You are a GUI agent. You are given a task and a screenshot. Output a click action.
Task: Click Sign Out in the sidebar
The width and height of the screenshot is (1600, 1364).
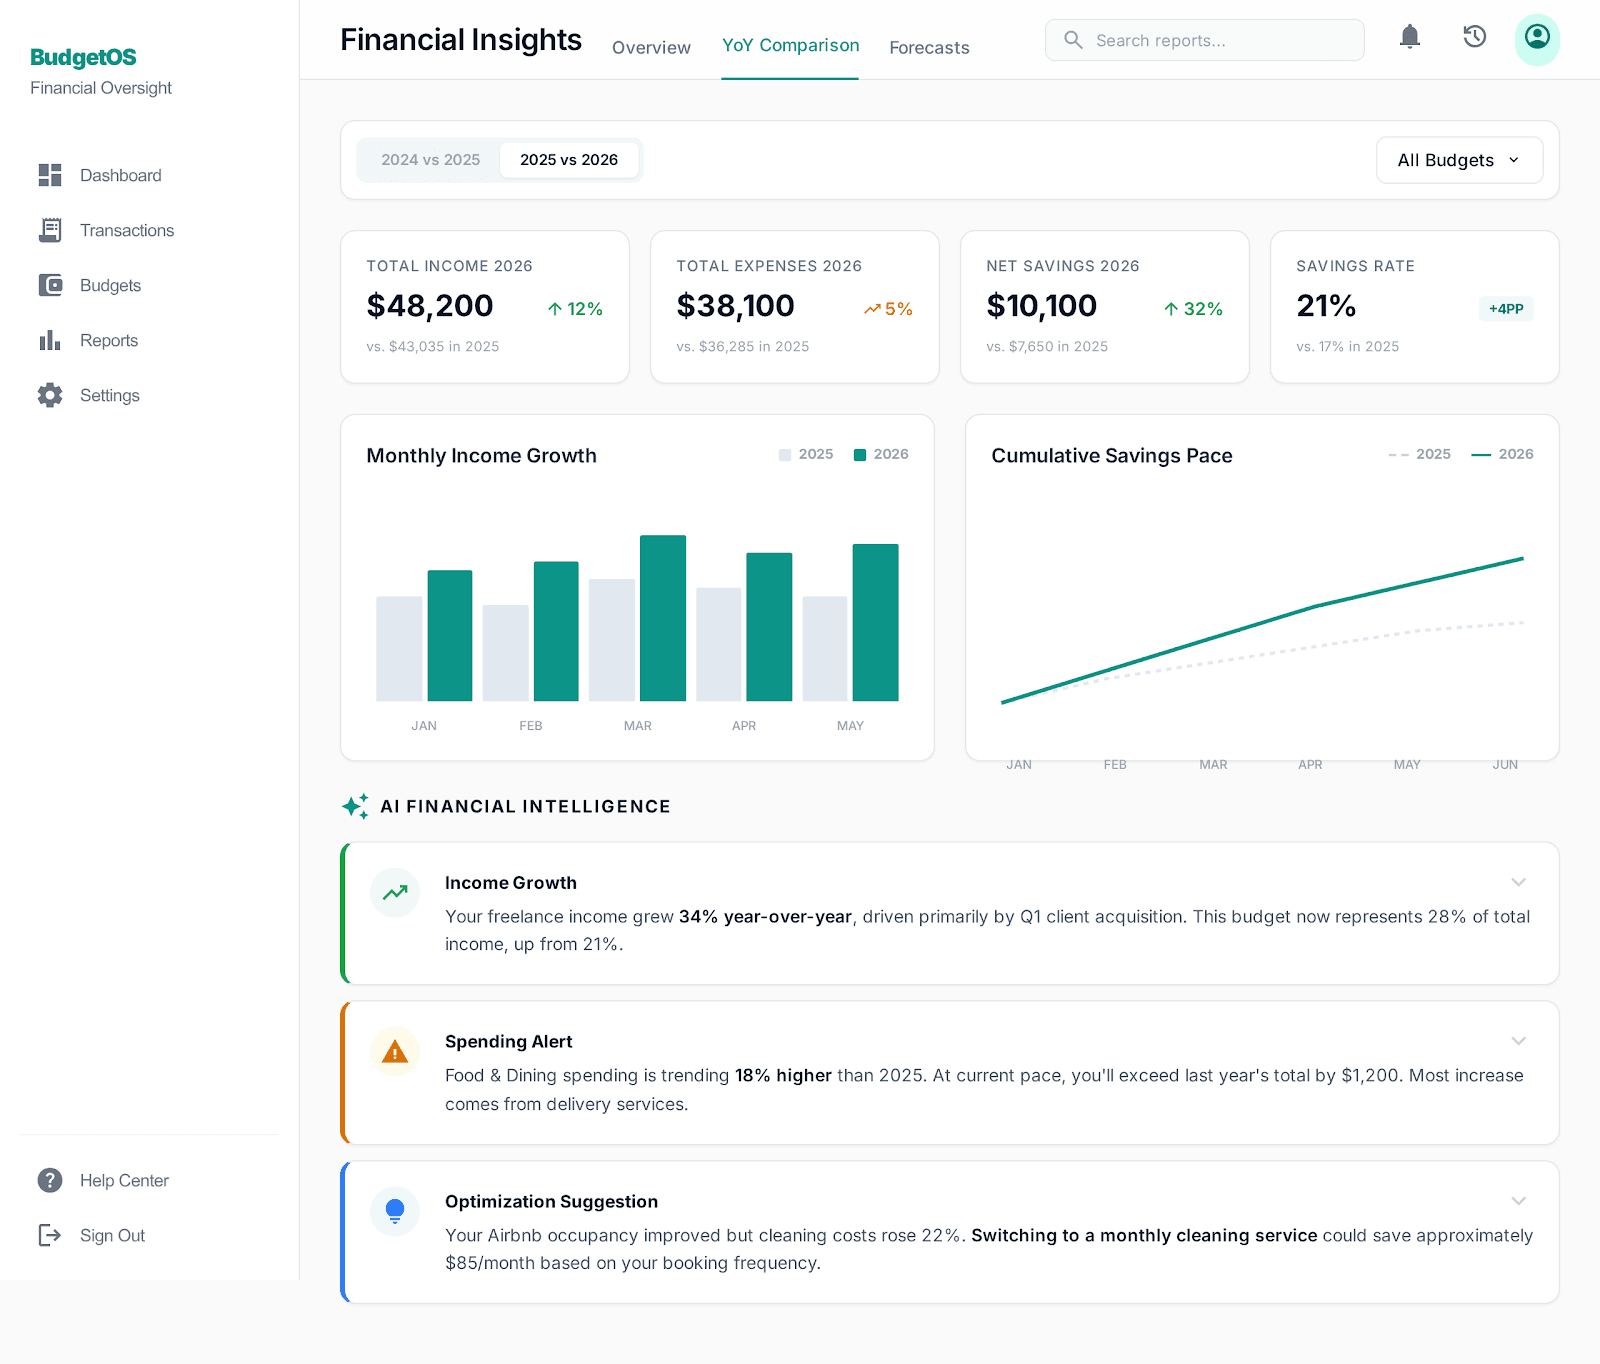112,1235
